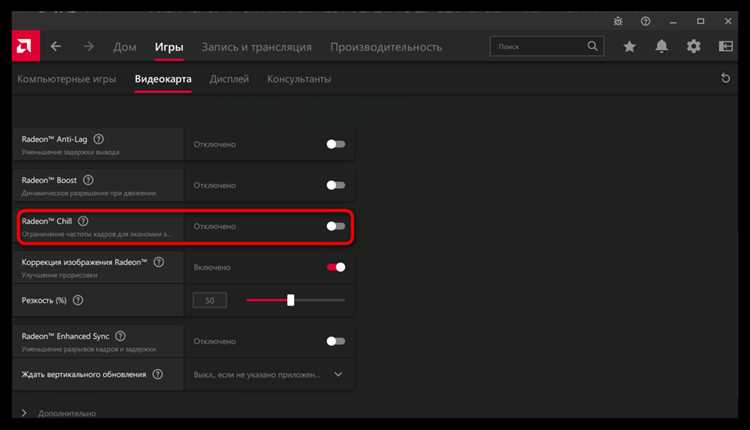Enable the Radeon Anti-Lag switch

(336, 144)
